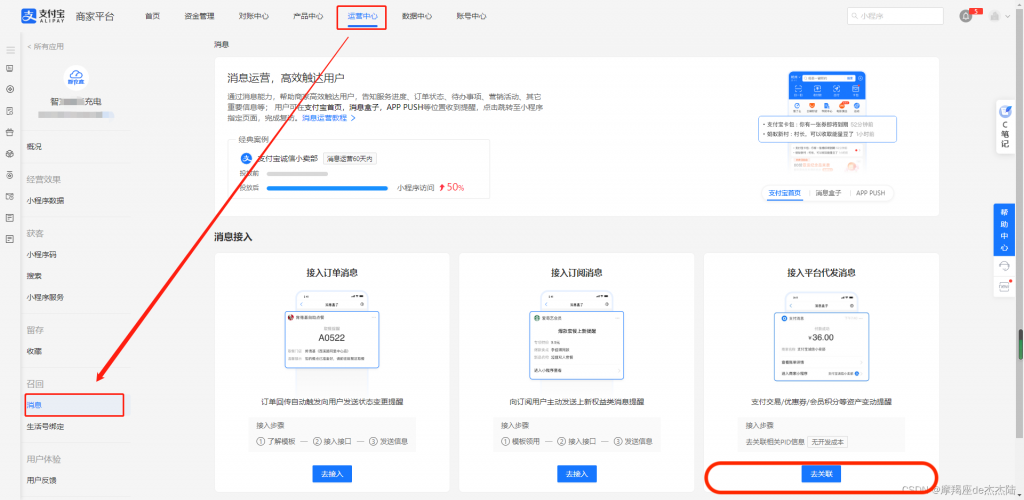Open 对账中心 in the top navigation
Image resolution: width=1024 pixels, height=500 pixels.
coord(253,16)
